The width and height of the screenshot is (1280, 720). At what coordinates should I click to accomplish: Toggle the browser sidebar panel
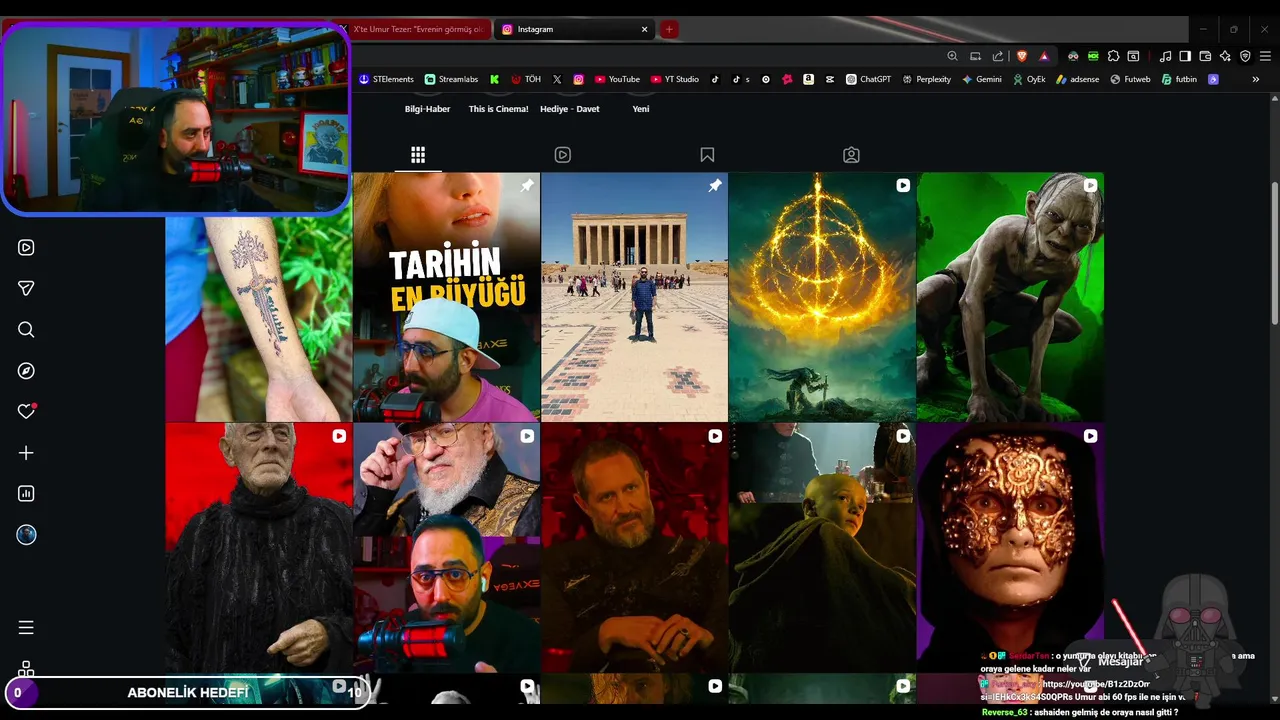1185,56
